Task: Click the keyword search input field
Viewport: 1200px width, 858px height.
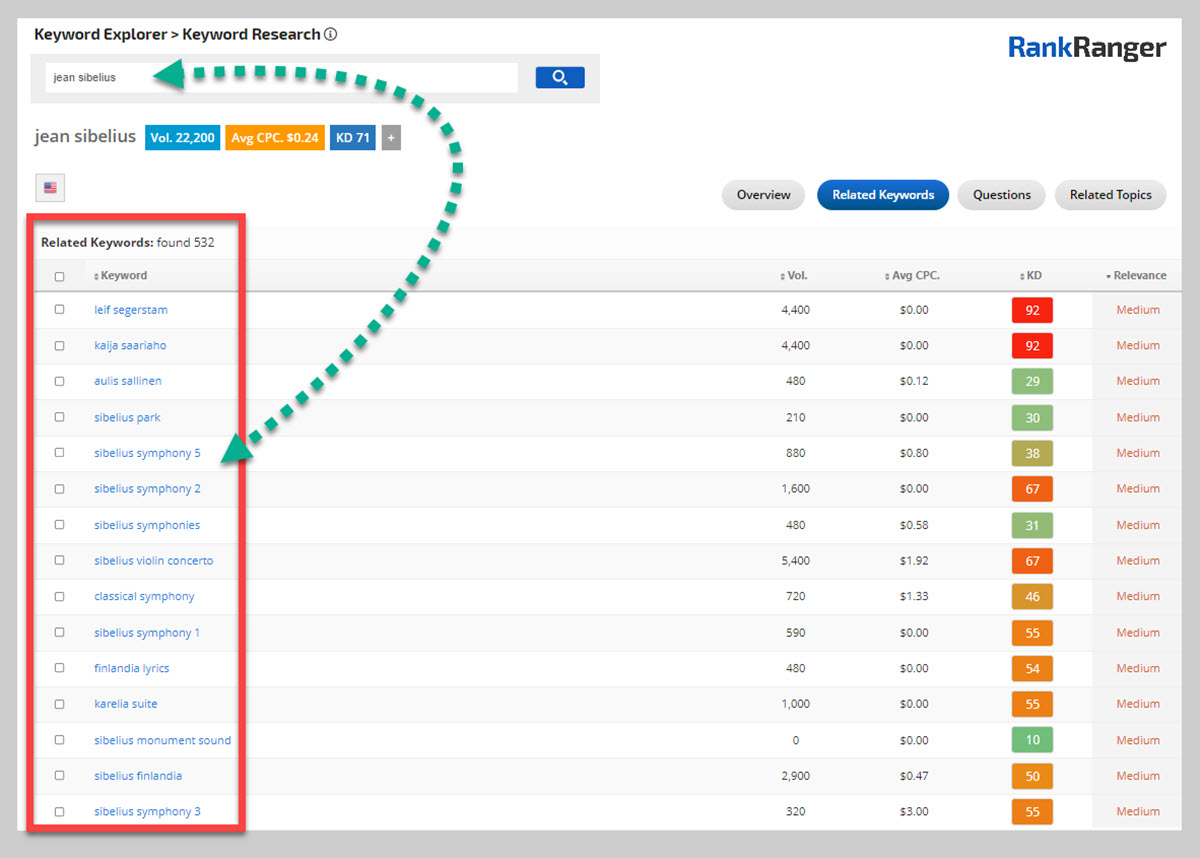Action: coord(282,77)
